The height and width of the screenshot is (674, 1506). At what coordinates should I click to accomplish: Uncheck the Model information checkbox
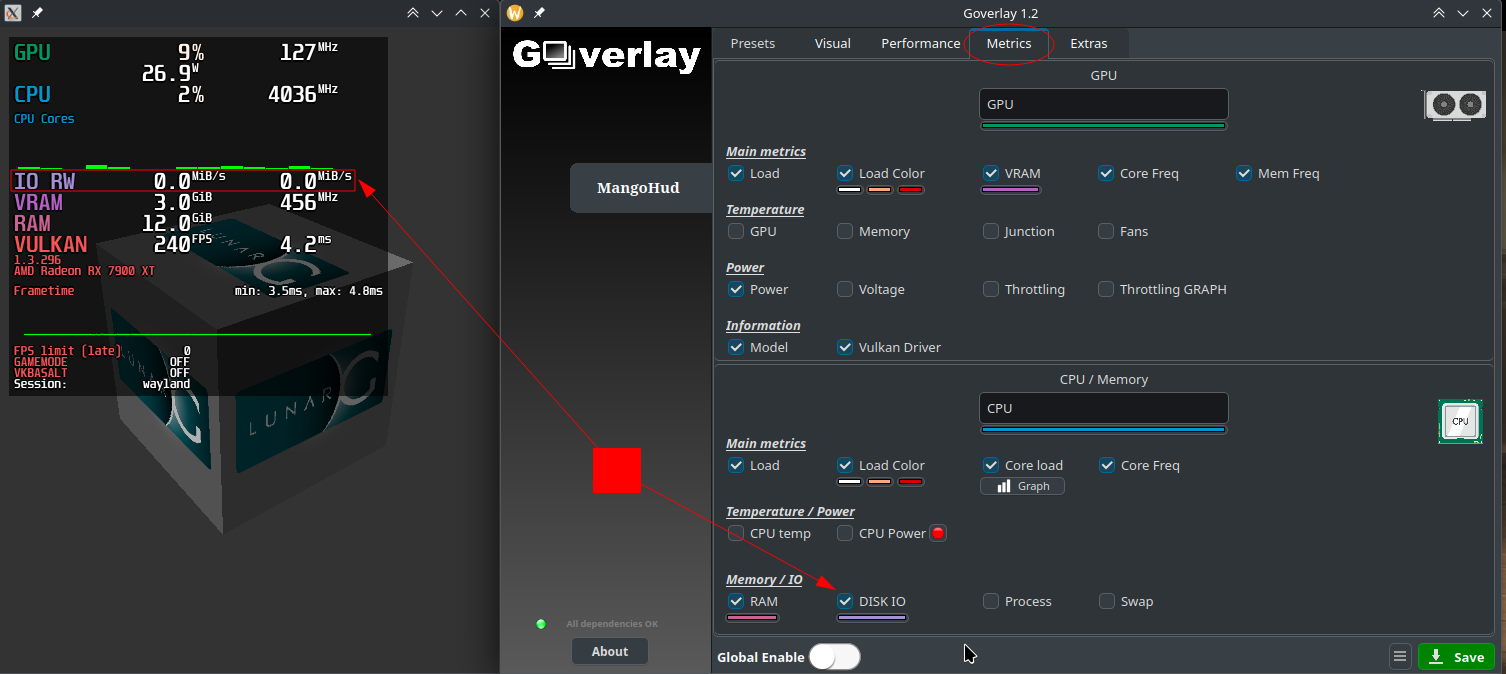tap(736, 347)
